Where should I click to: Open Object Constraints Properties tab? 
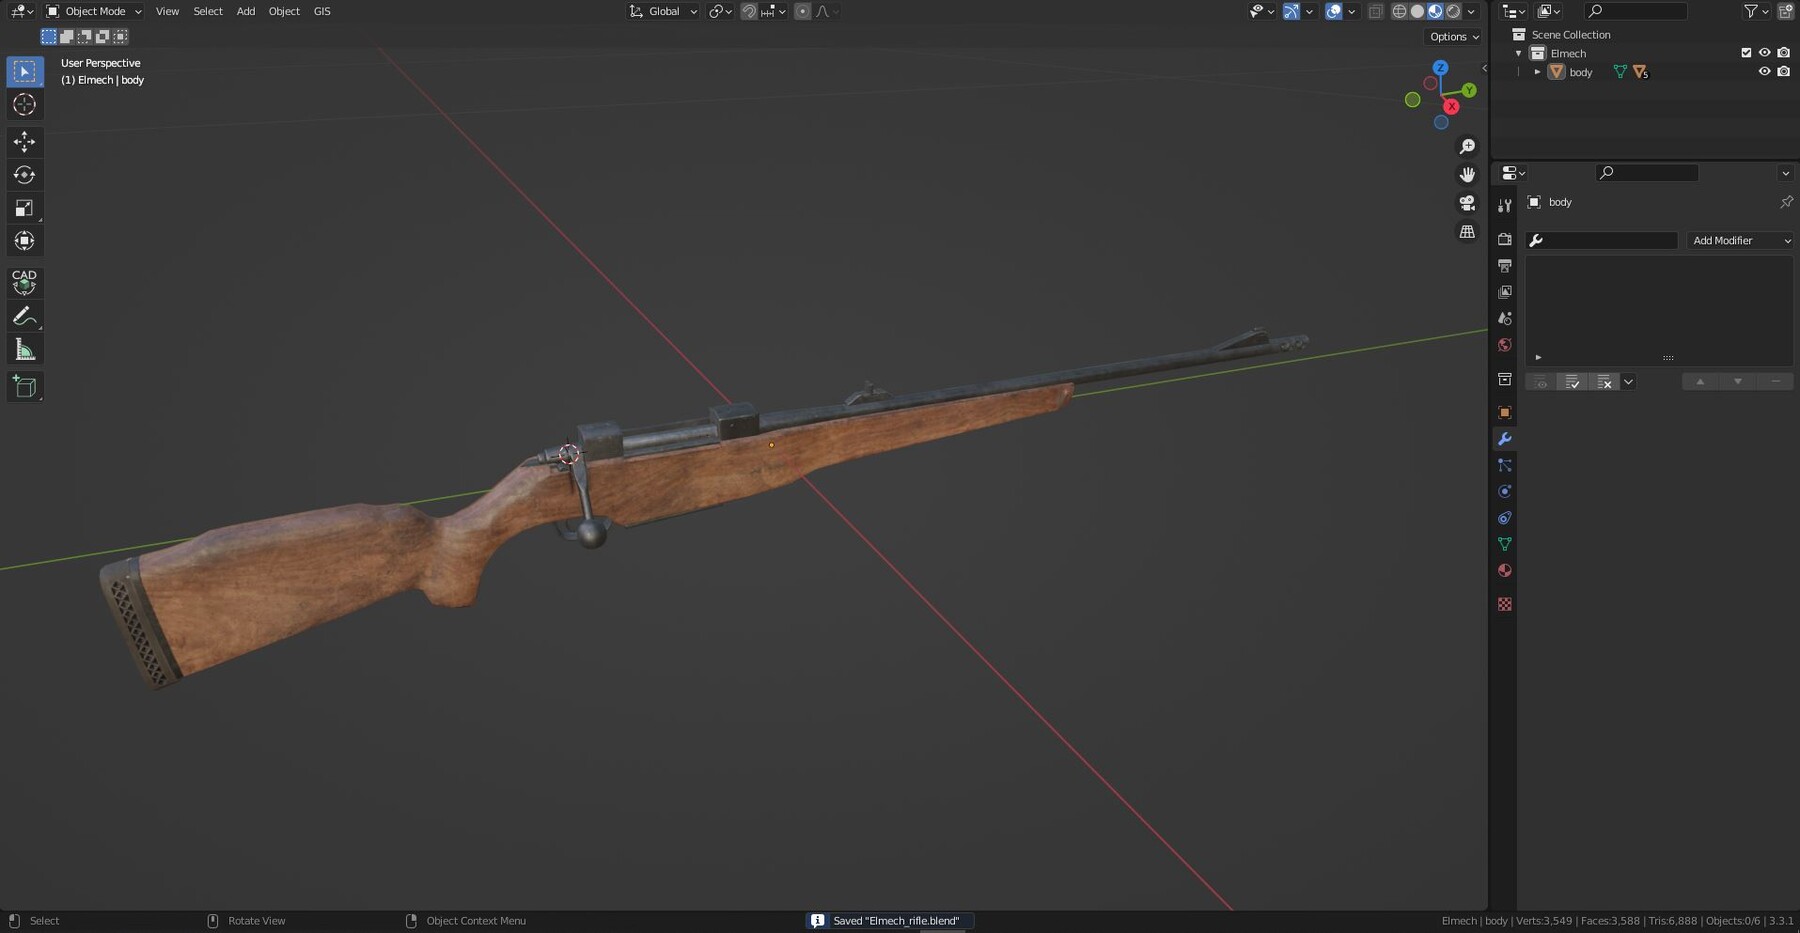(1505, 517)
